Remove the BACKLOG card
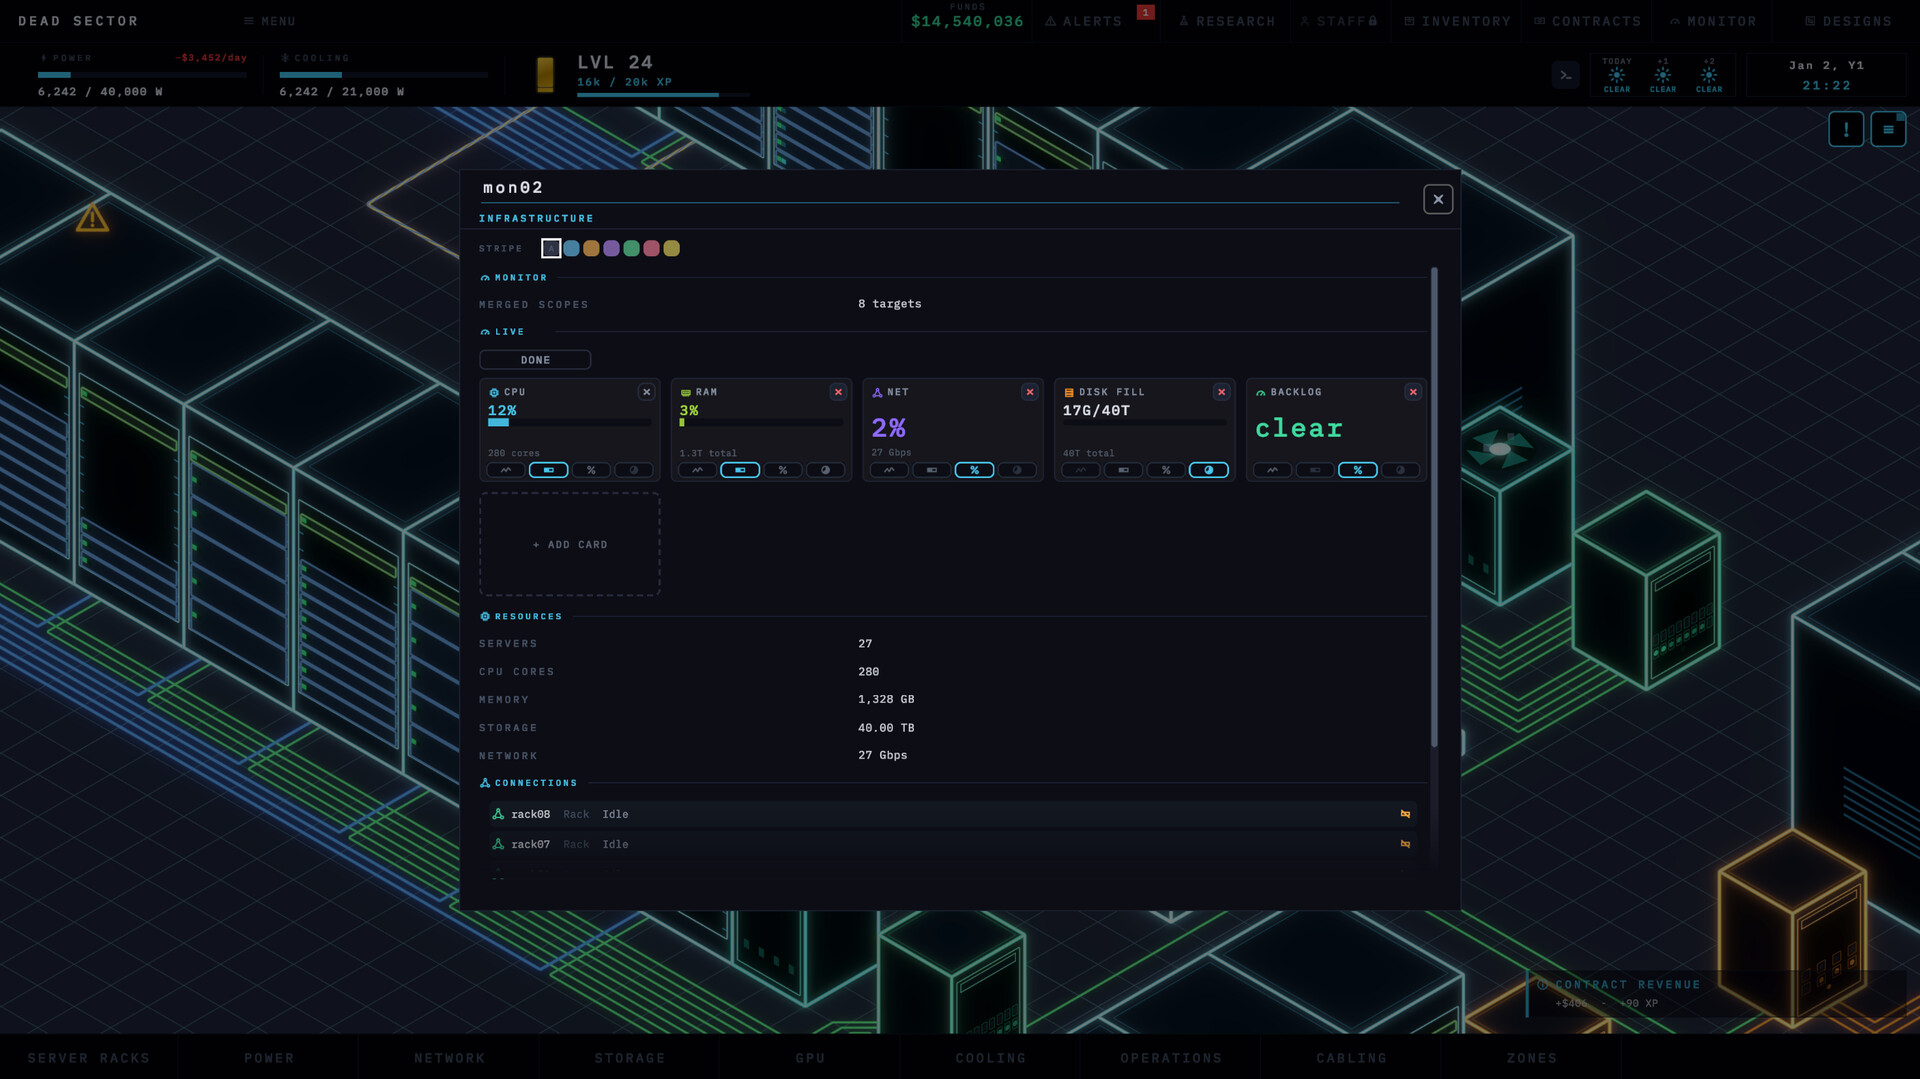The height and width of the screenshot is (1079, 1920). (1413, 392)
